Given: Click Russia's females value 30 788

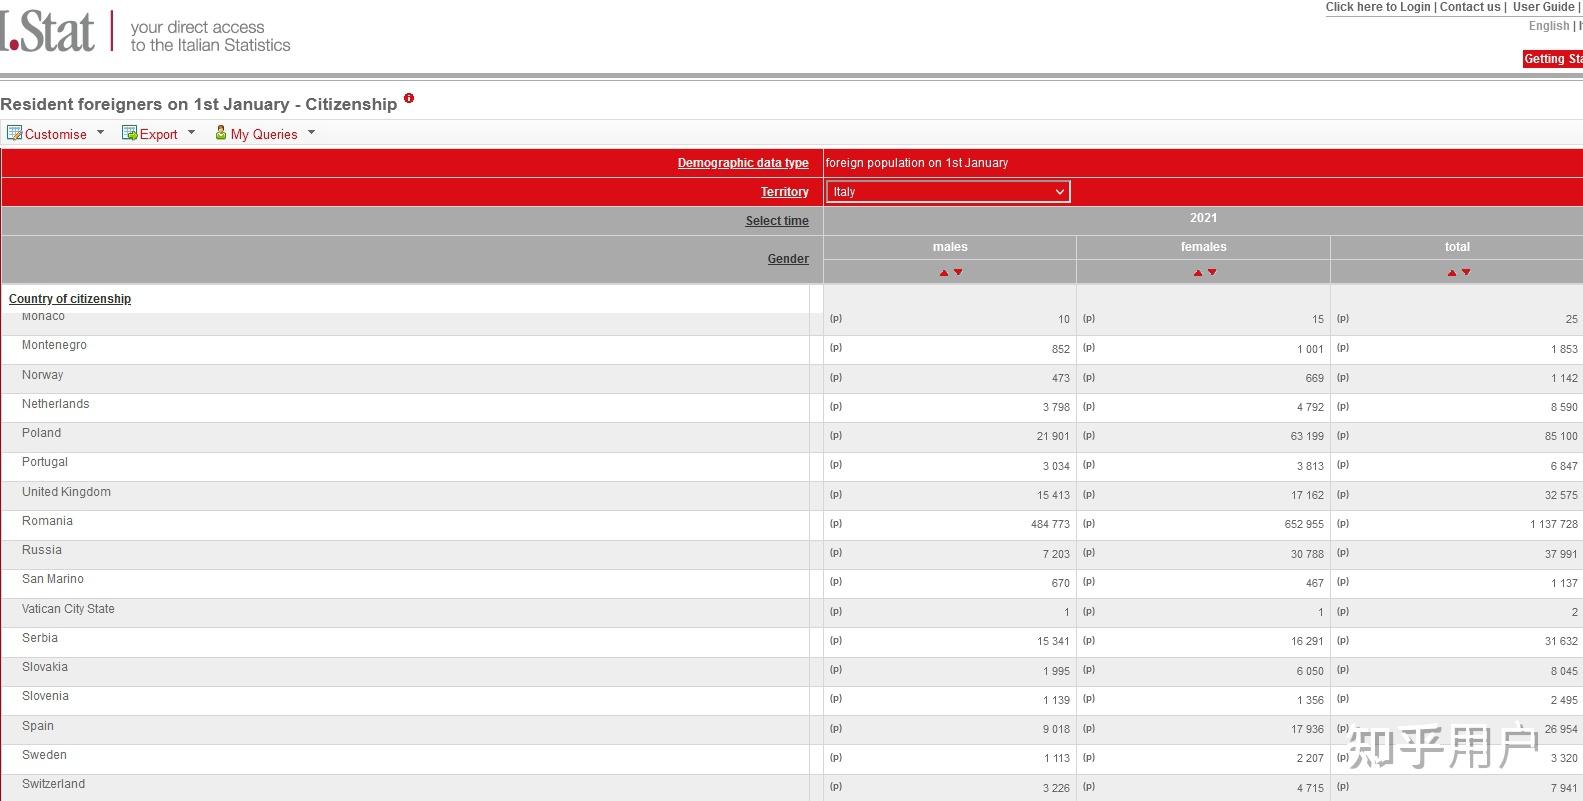Looking at the screenshot, I should [1307, 554].
